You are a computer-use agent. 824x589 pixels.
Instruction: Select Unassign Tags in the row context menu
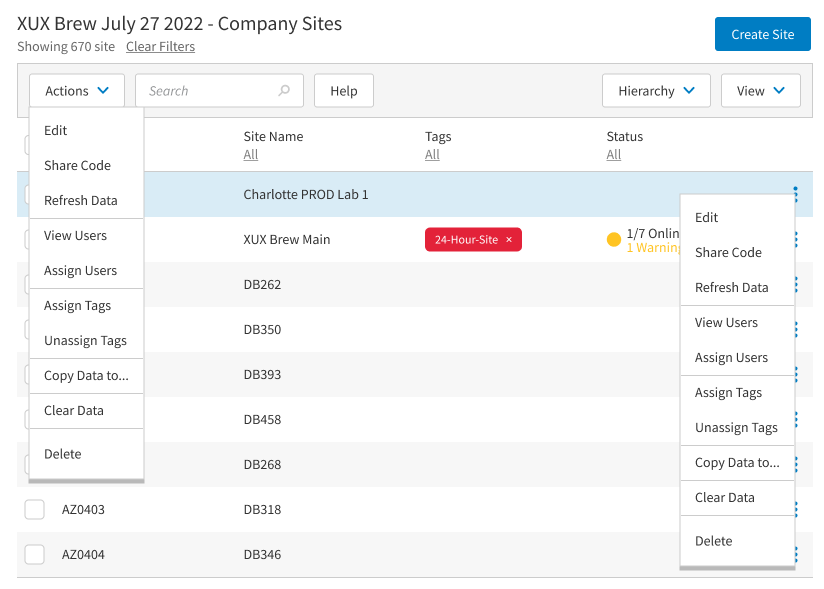coord(737,428)
